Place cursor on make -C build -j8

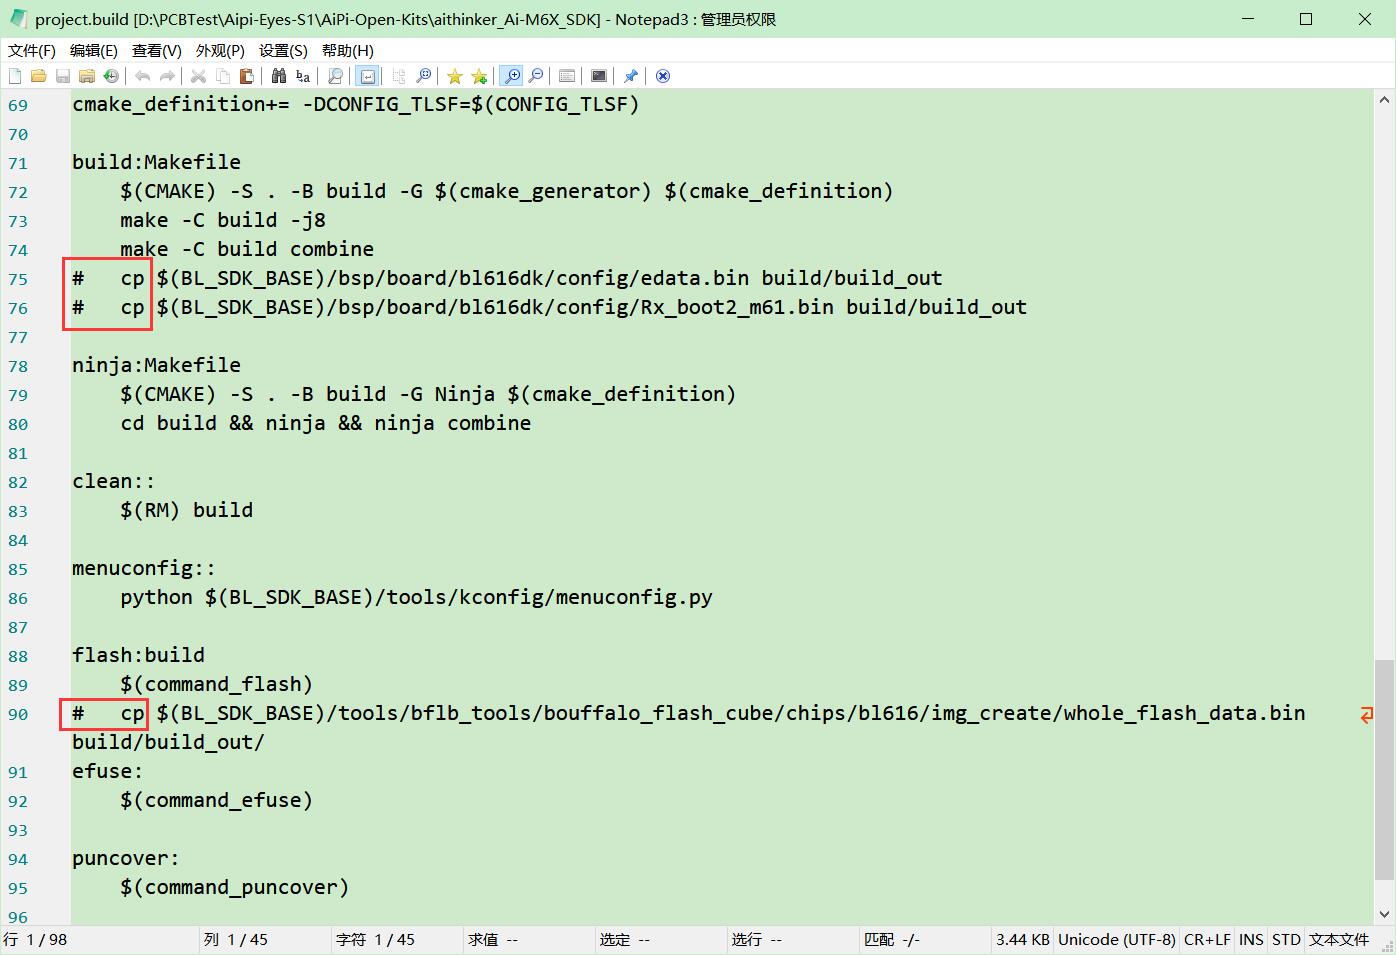point(223,220)
